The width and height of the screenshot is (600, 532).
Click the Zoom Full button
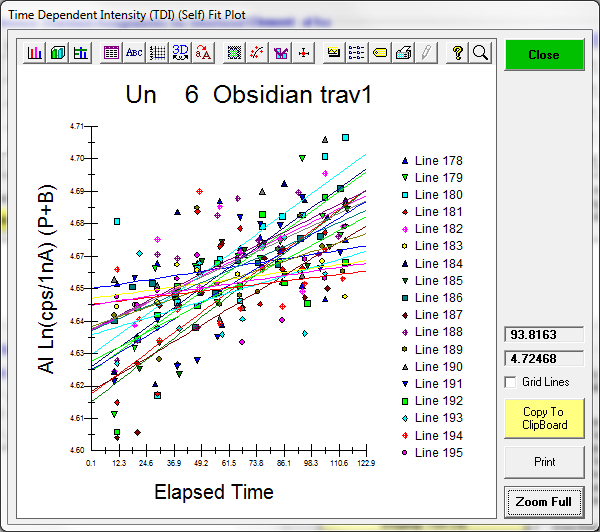[543, 500]
